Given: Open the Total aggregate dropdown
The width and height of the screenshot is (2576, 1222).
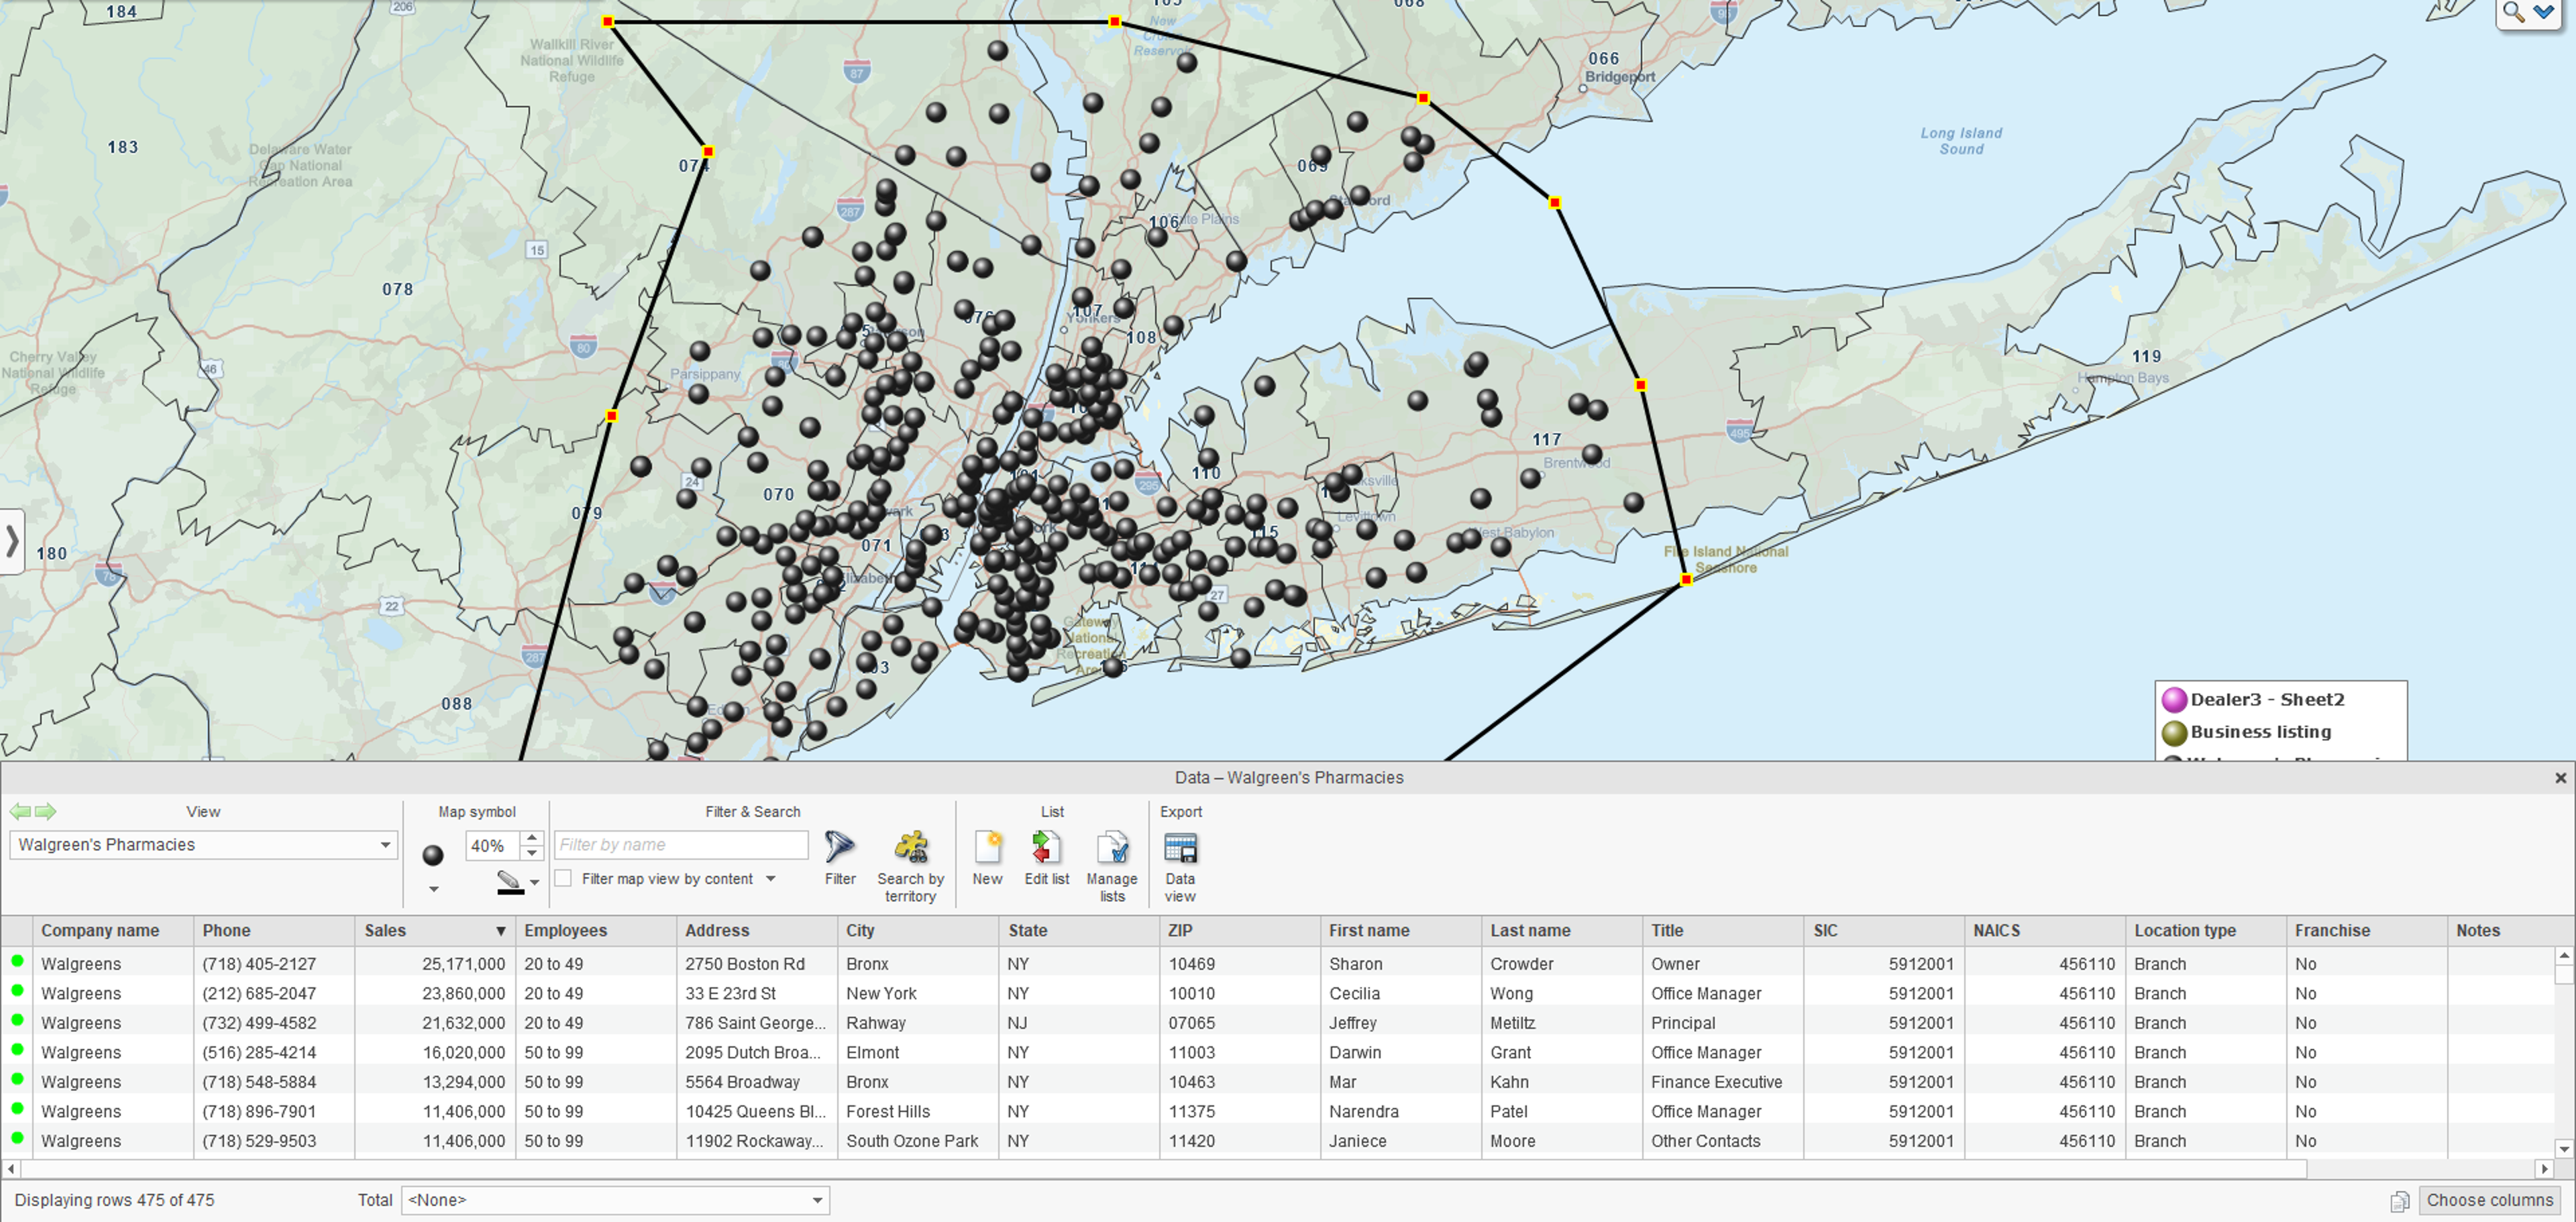Looking at the screenshot, I should [615, 1200].
